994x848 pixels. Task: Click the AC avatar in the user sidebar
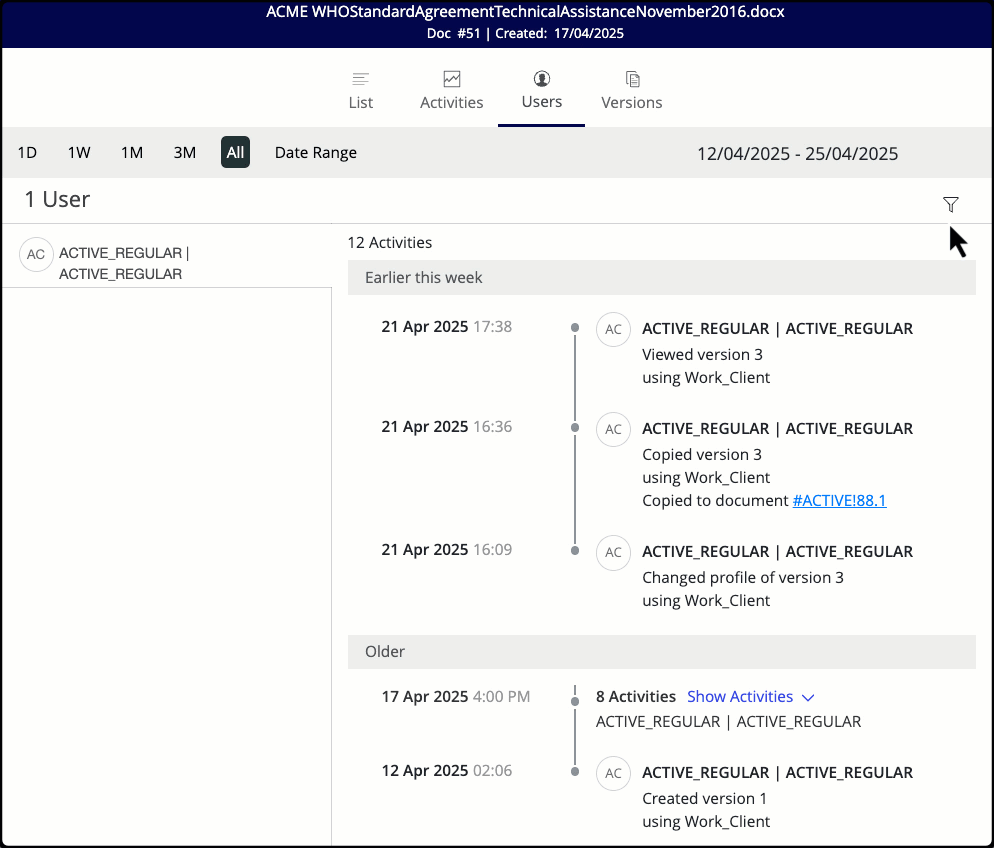pos(36,254)
